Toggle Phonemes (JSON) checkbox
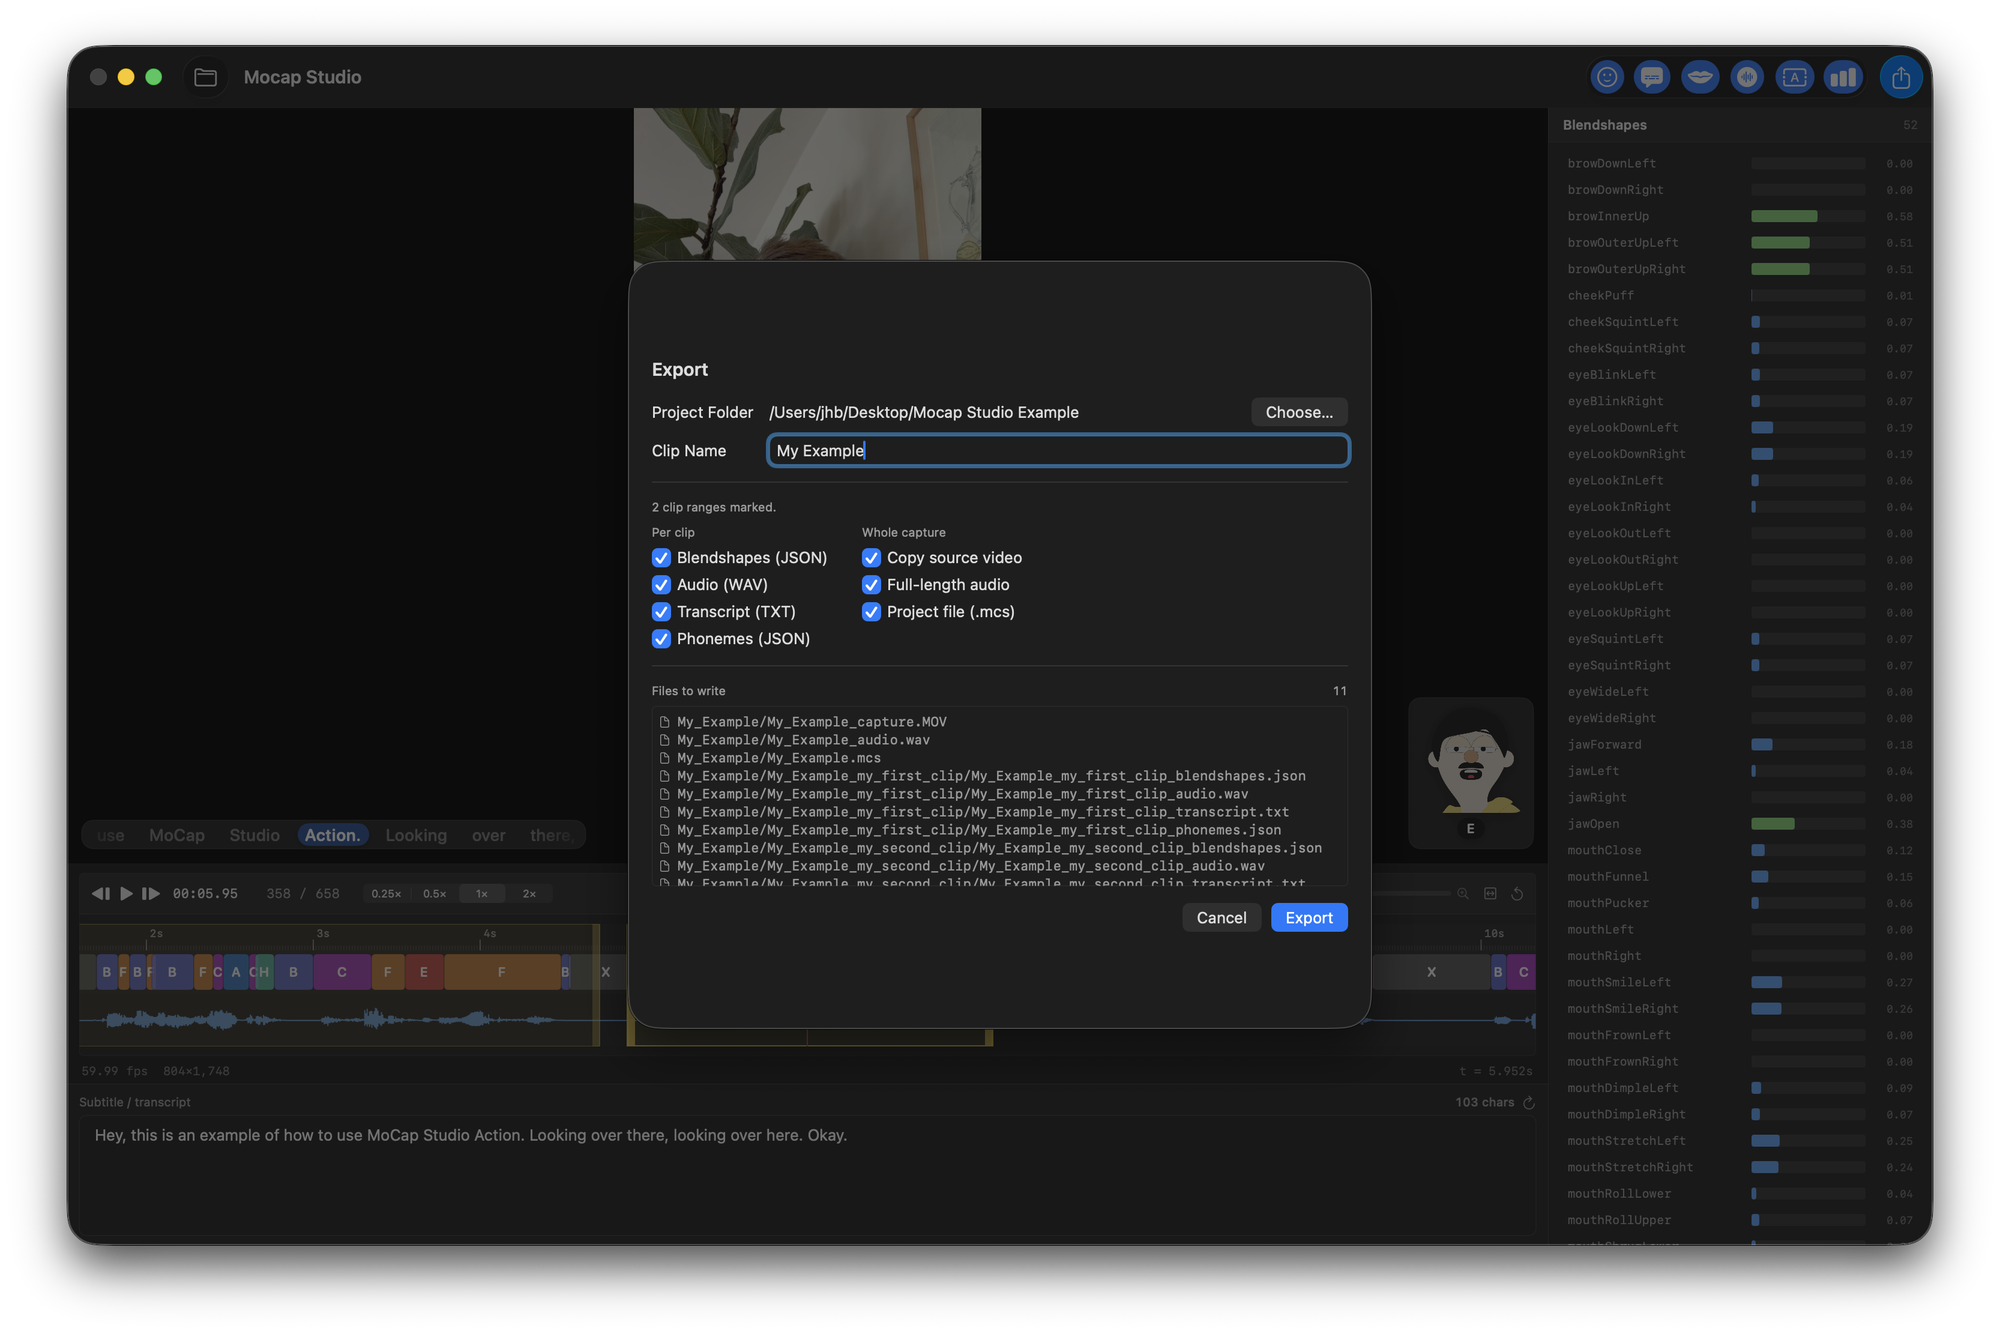2000x1334 pixels. [x=661, y=639]
